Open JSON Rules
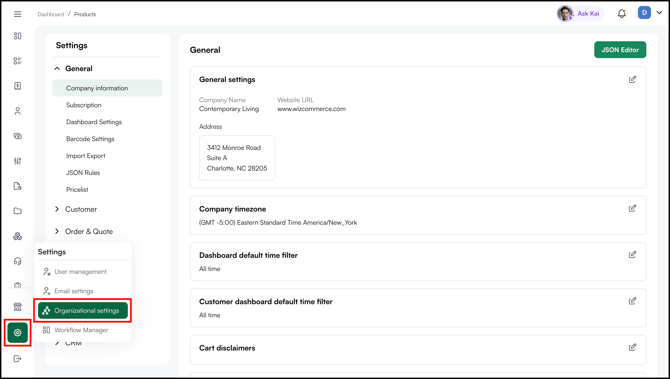 tap(83, 173)
